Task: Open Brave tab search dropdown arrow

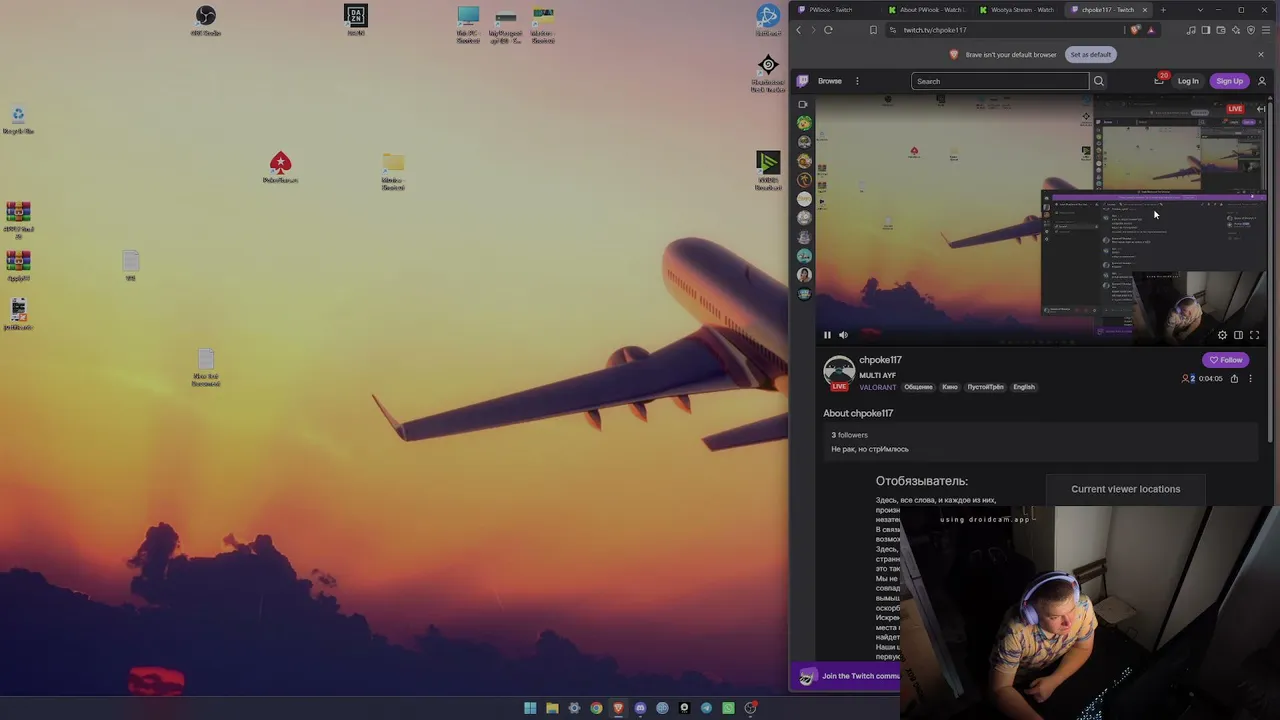Action: tap(1200, 10)
